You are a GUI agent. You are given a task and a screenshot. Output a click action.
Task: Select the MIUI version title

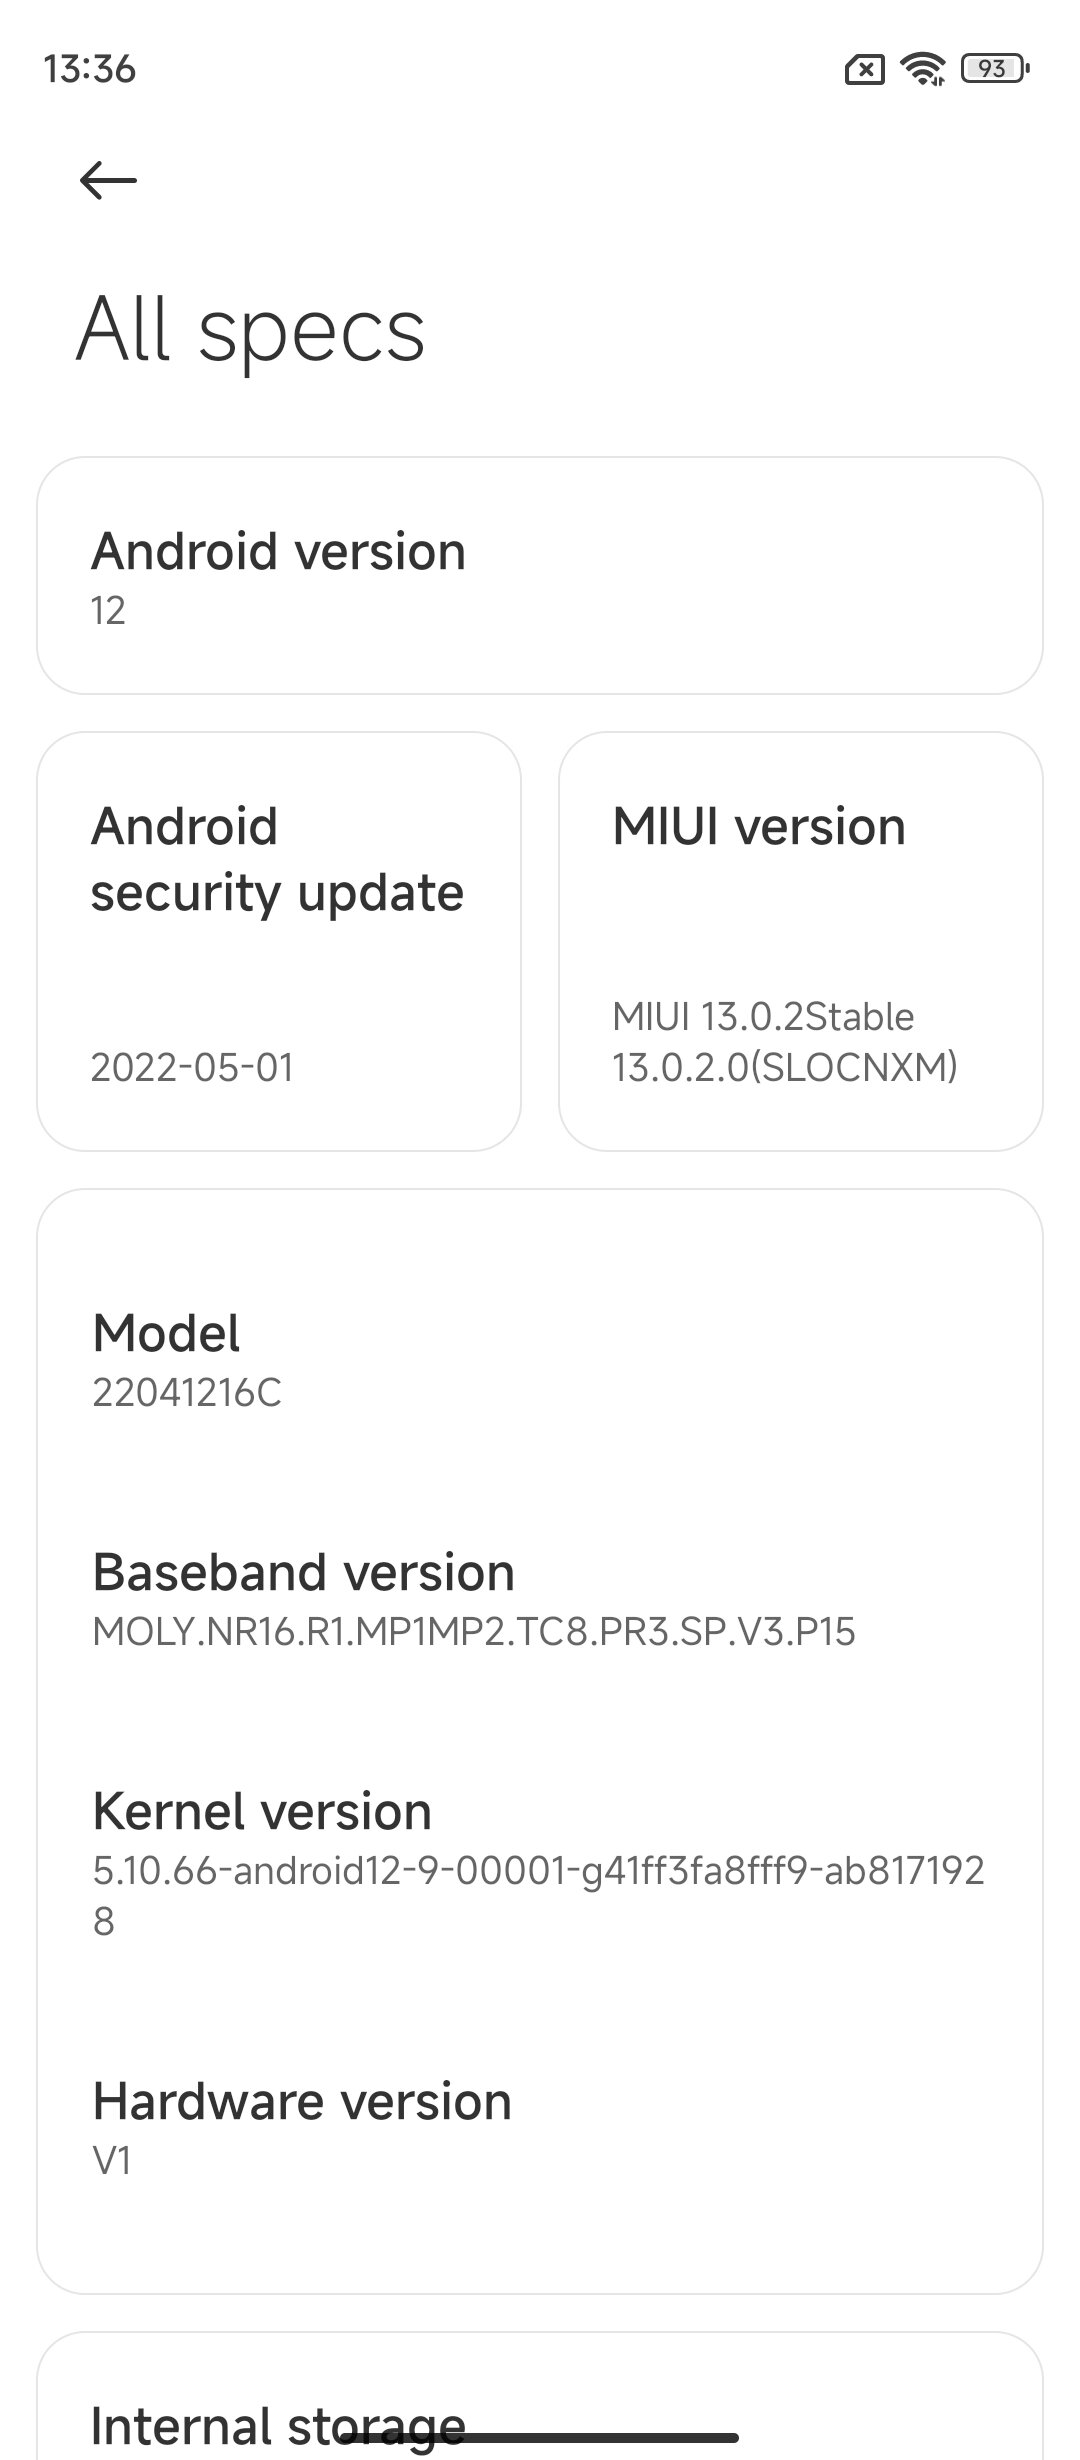click(759, 827)
